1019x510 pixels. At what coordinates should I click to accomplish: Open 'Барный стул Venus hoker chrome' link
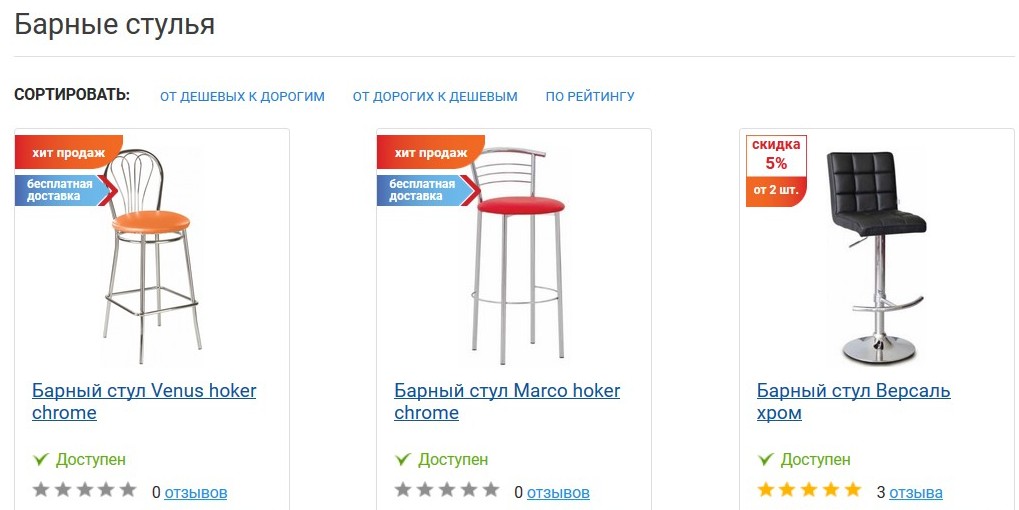tap(144, 401)
